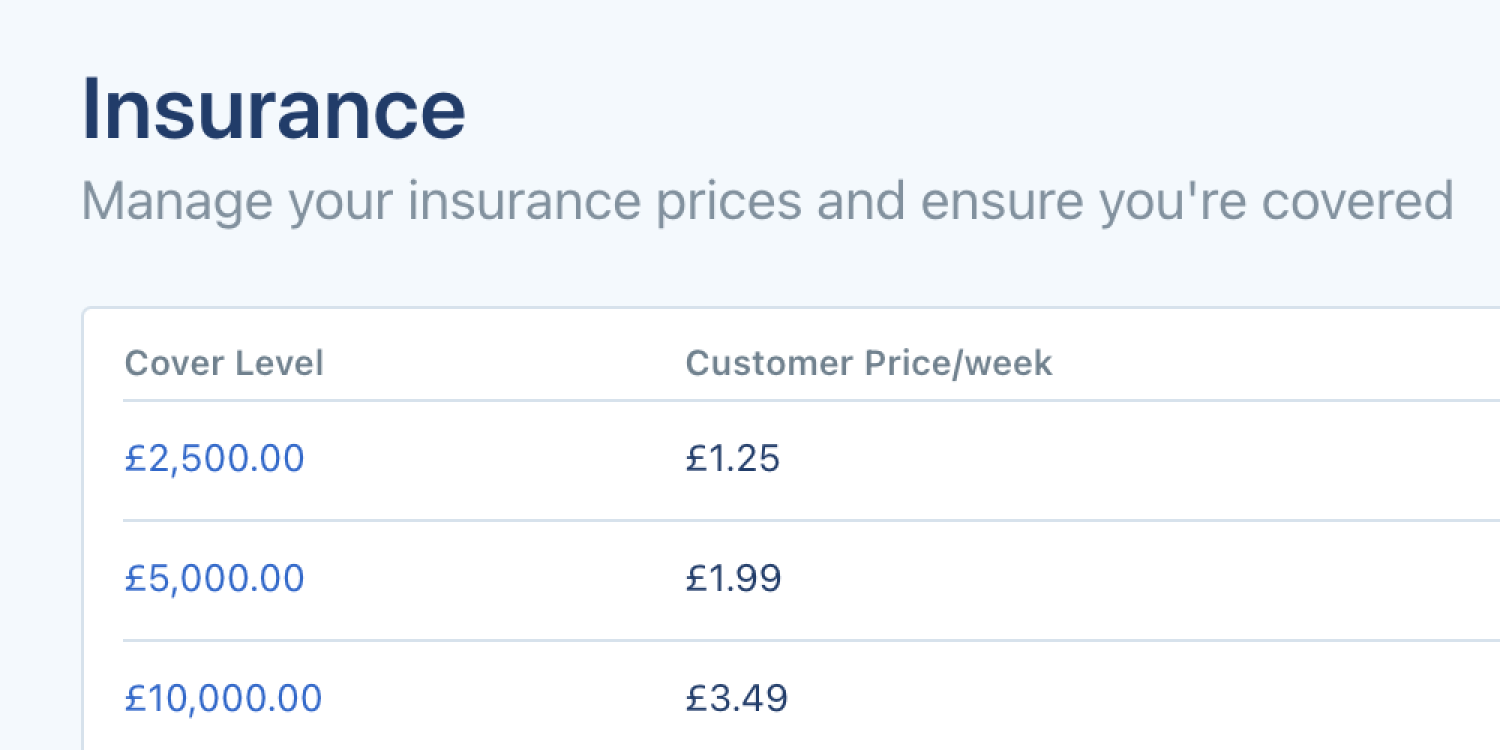The image size is (1500, 751).
Task: Click the insurance management subtitle text
Action: coord(767,200)
